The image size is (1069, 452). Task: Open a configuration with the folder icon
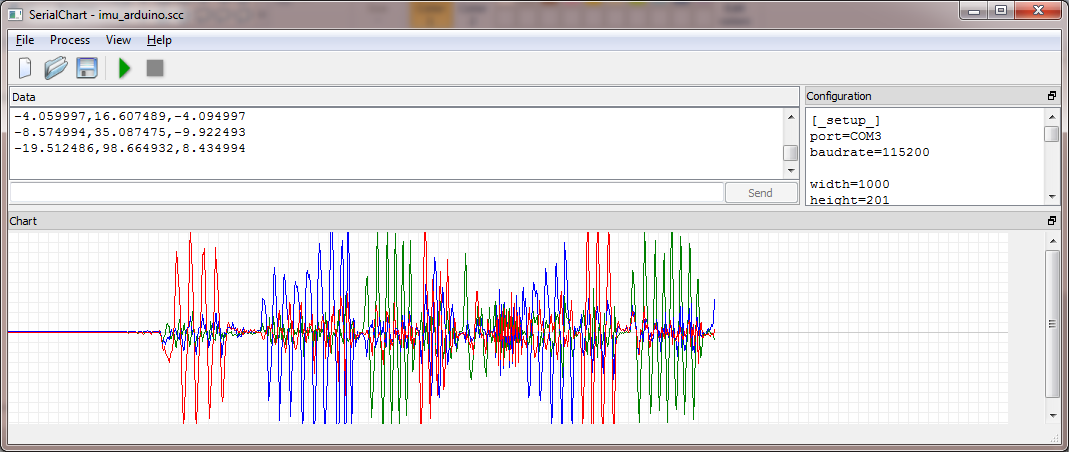click(56, 68)
